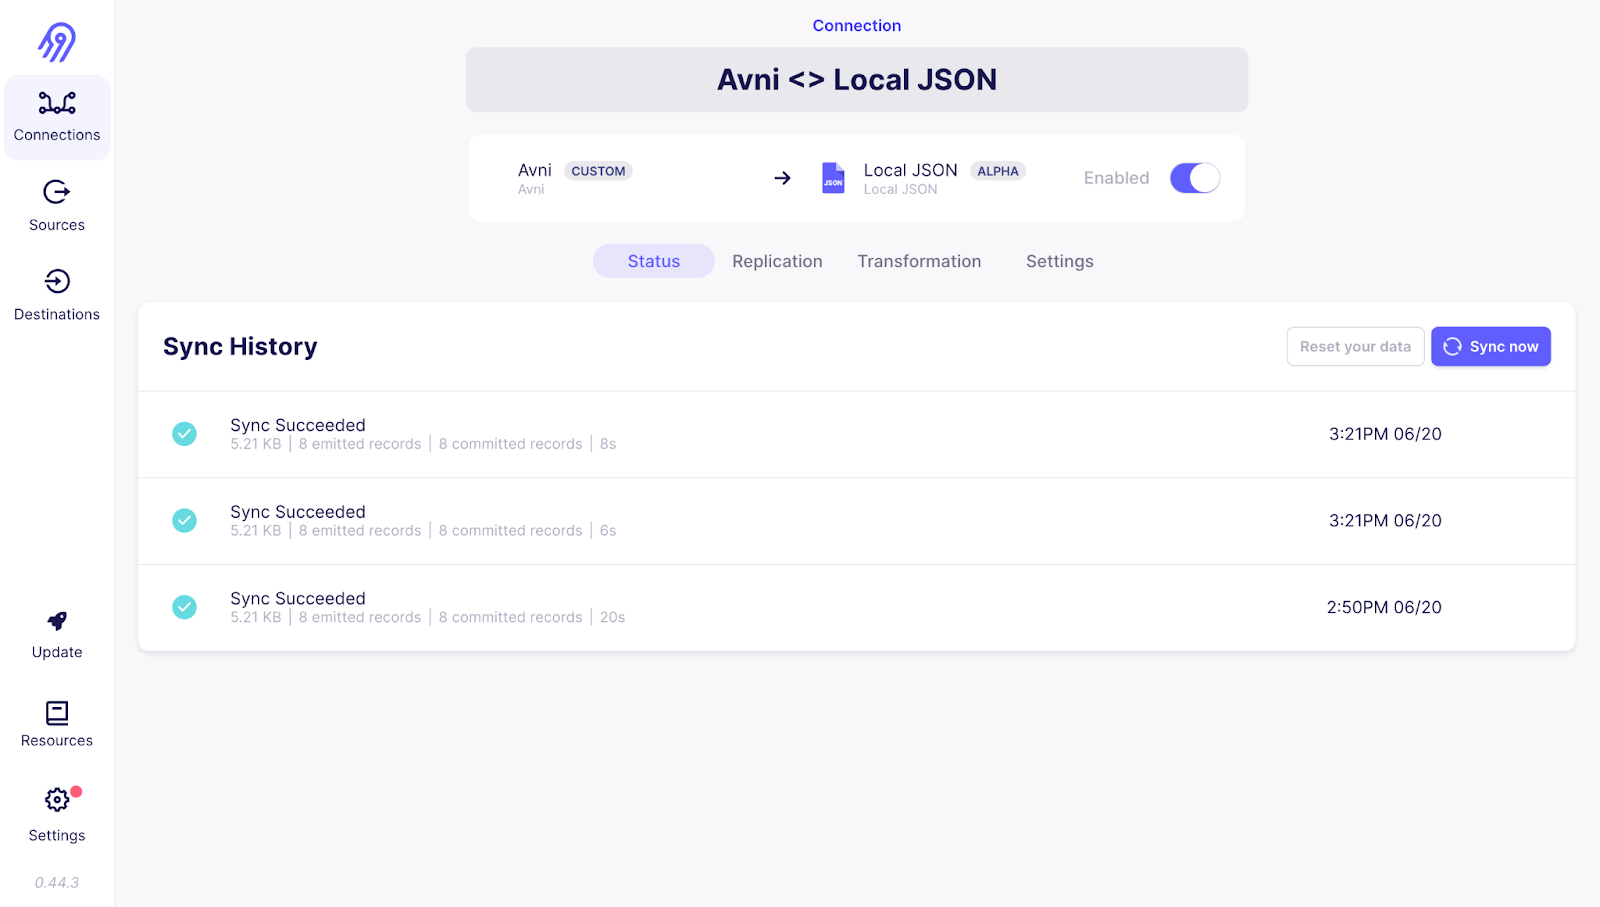Switch to the Transformation tab
The image size is (1600, 907).
point(919,261)
